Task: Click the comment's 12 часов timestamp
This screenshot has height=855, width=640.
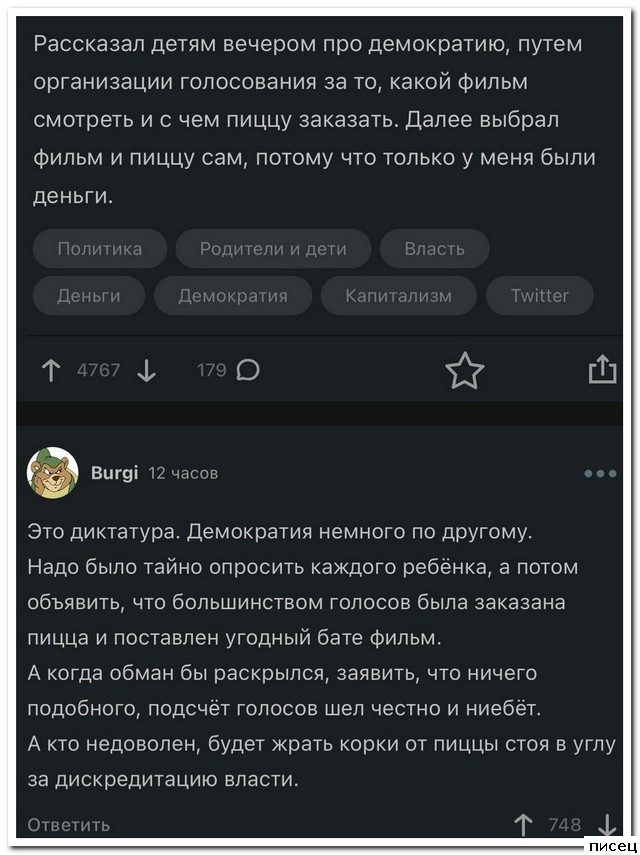Action: 183,473
